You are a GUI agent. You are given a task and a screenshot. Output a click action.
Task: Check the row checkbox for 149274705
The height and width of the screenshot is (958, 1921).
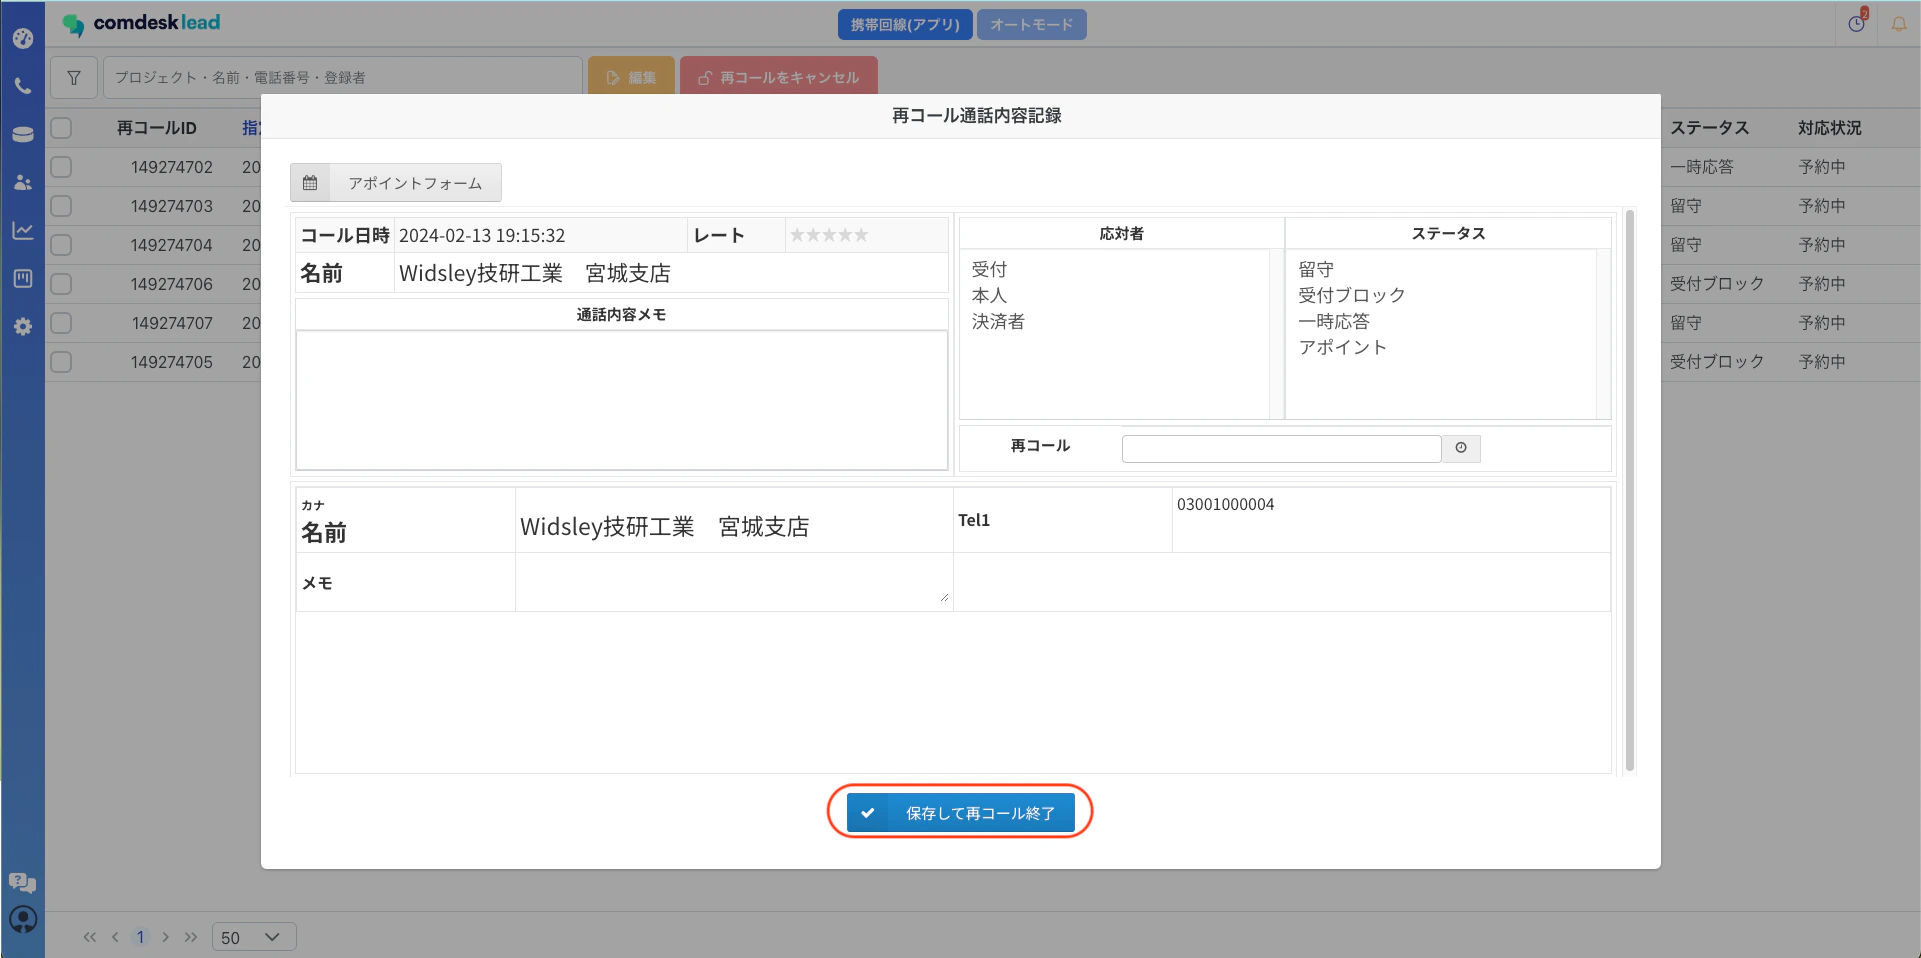pos(61,362)
